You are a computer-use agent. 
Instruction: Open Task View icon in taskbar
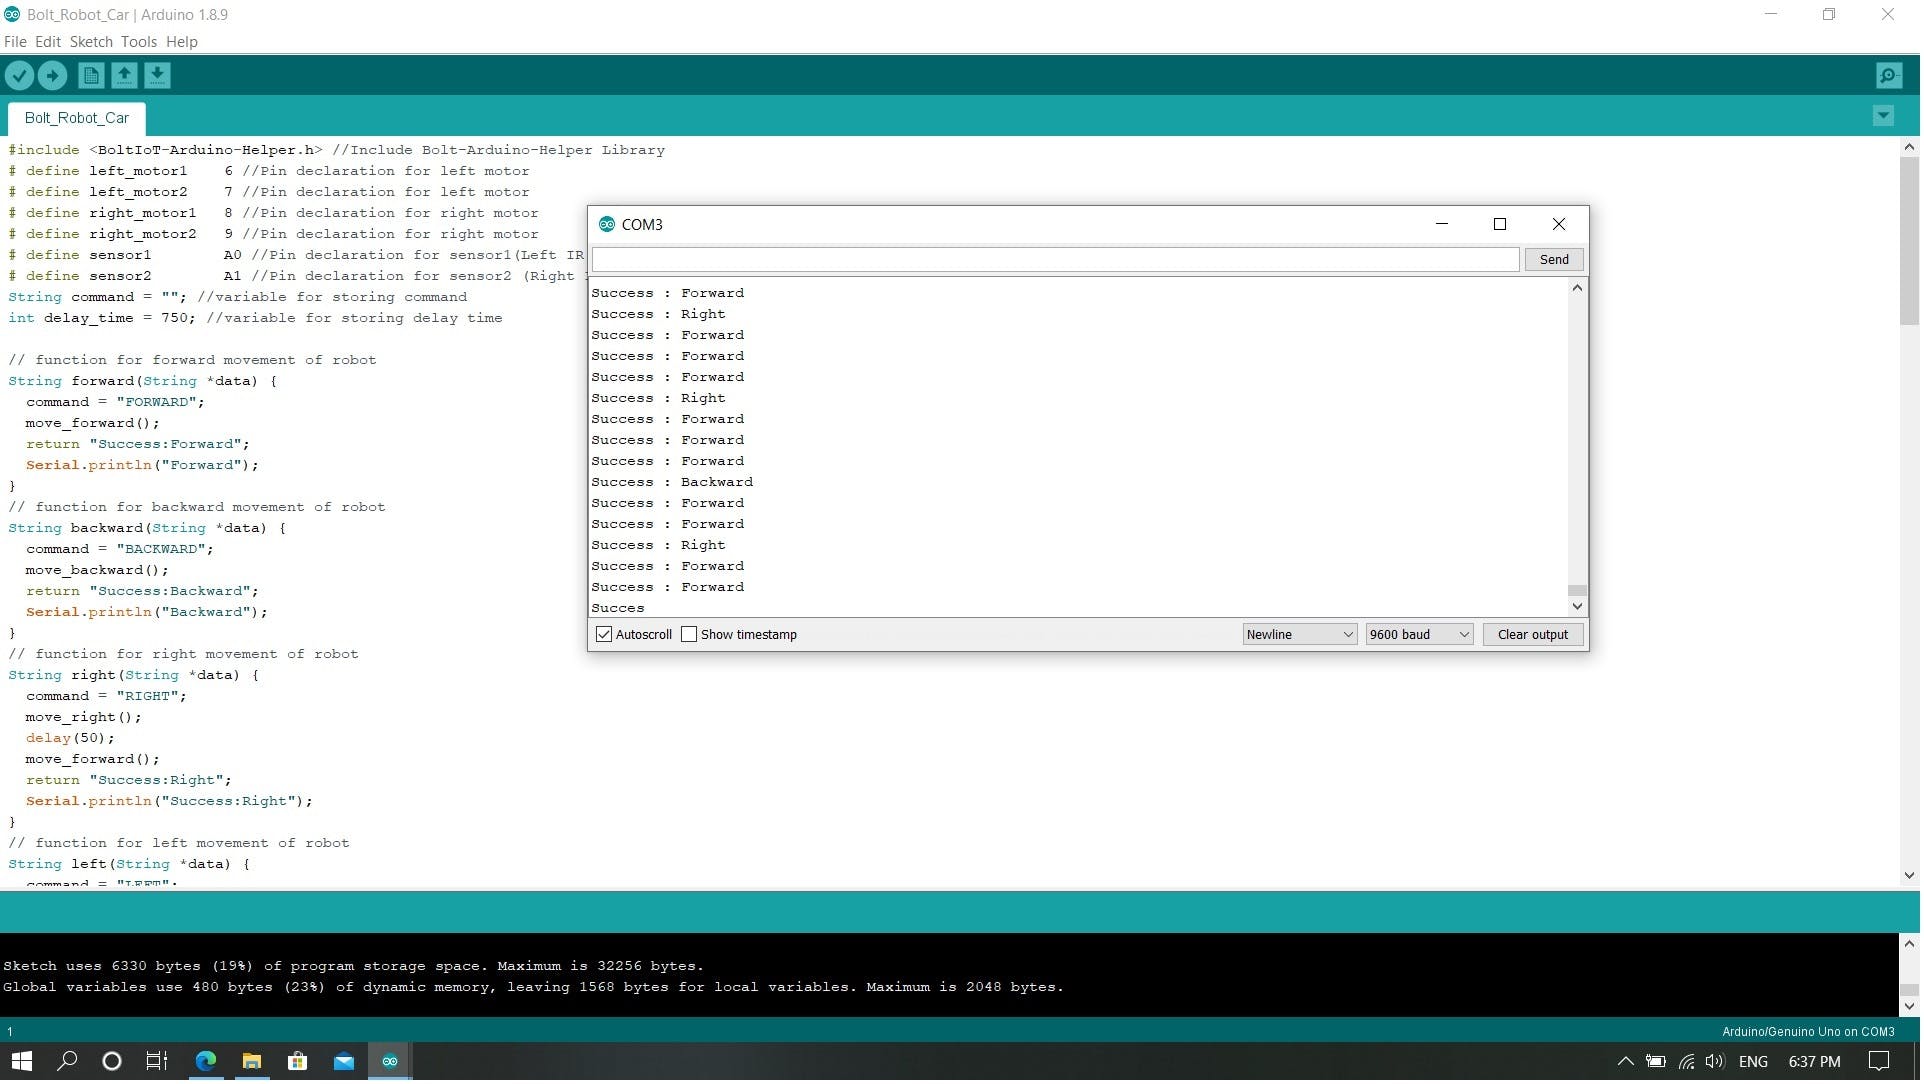pyautogui.click(x=157, y=1062)
